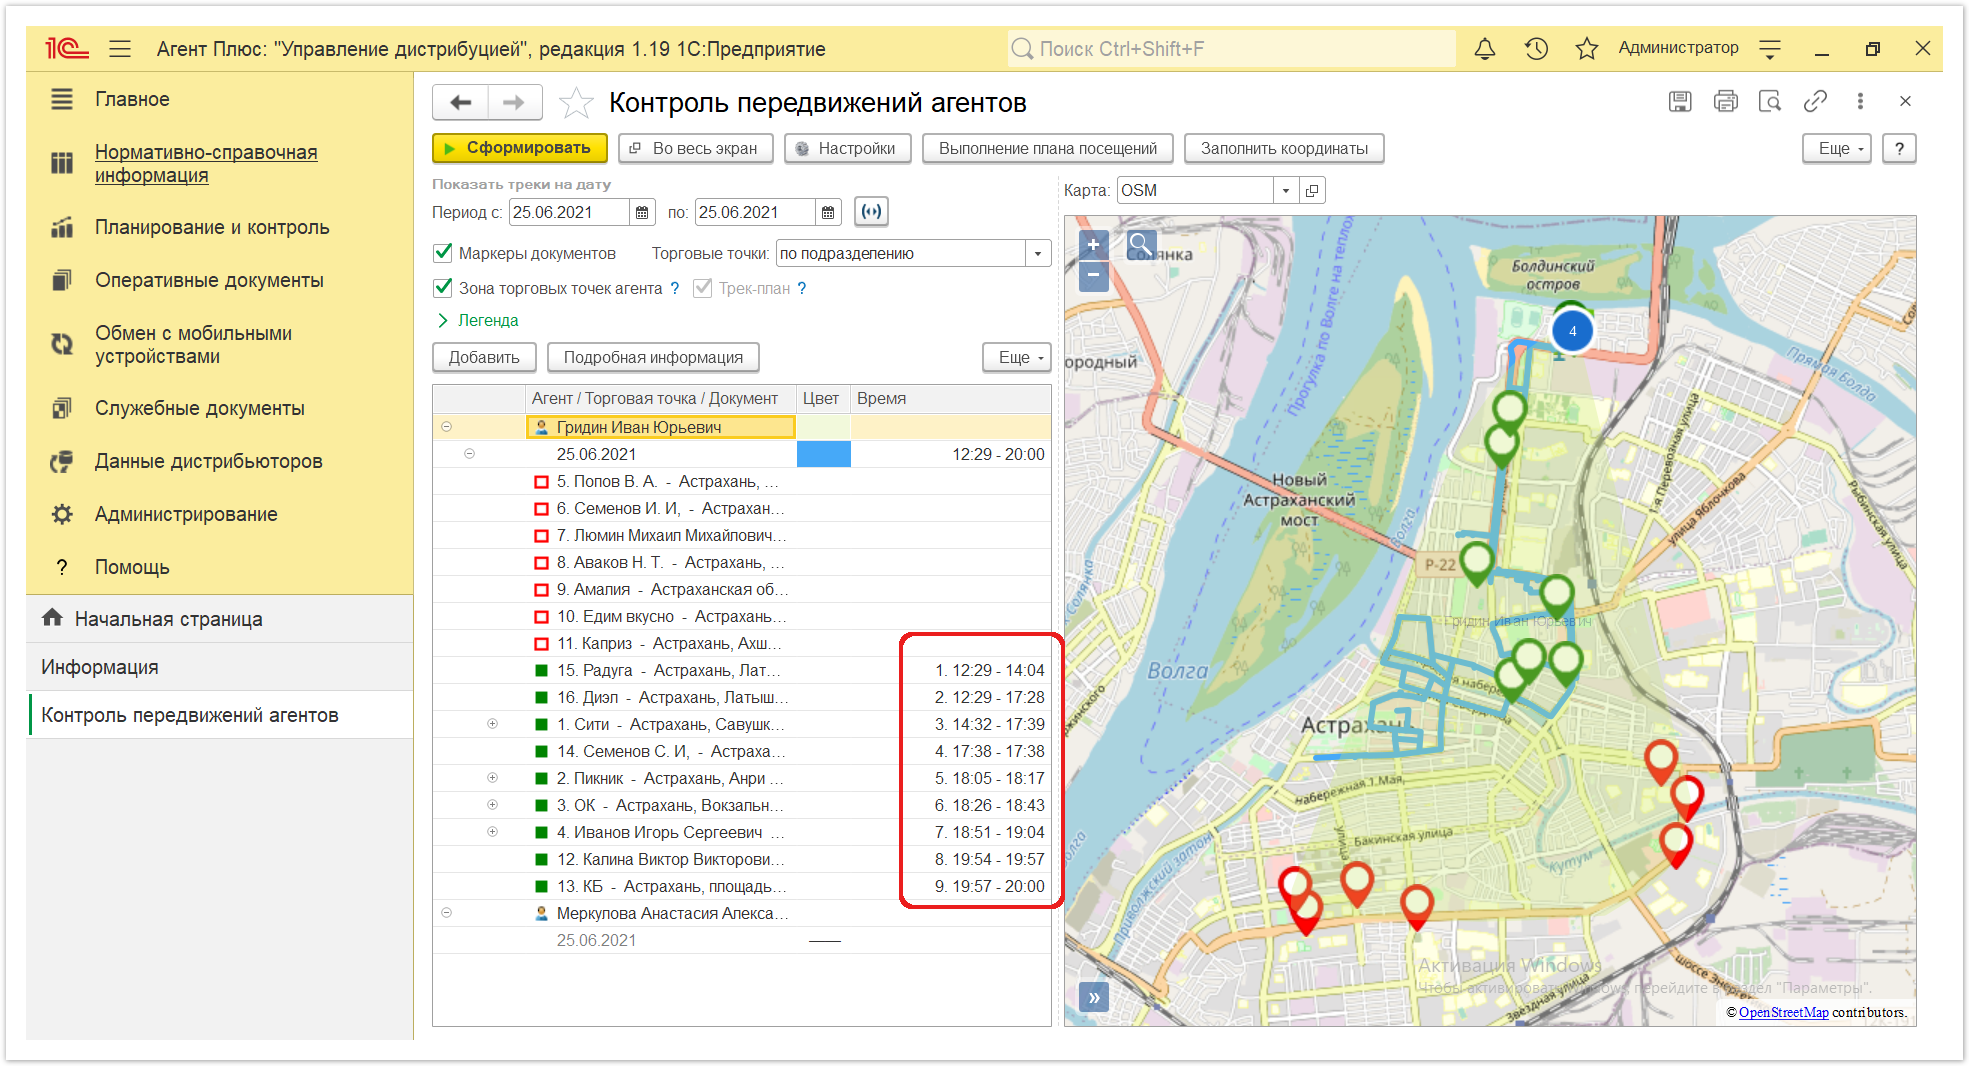Screen dimensions: 1969x1066
Task: Open notifications bell icon
Action: 1485,48
